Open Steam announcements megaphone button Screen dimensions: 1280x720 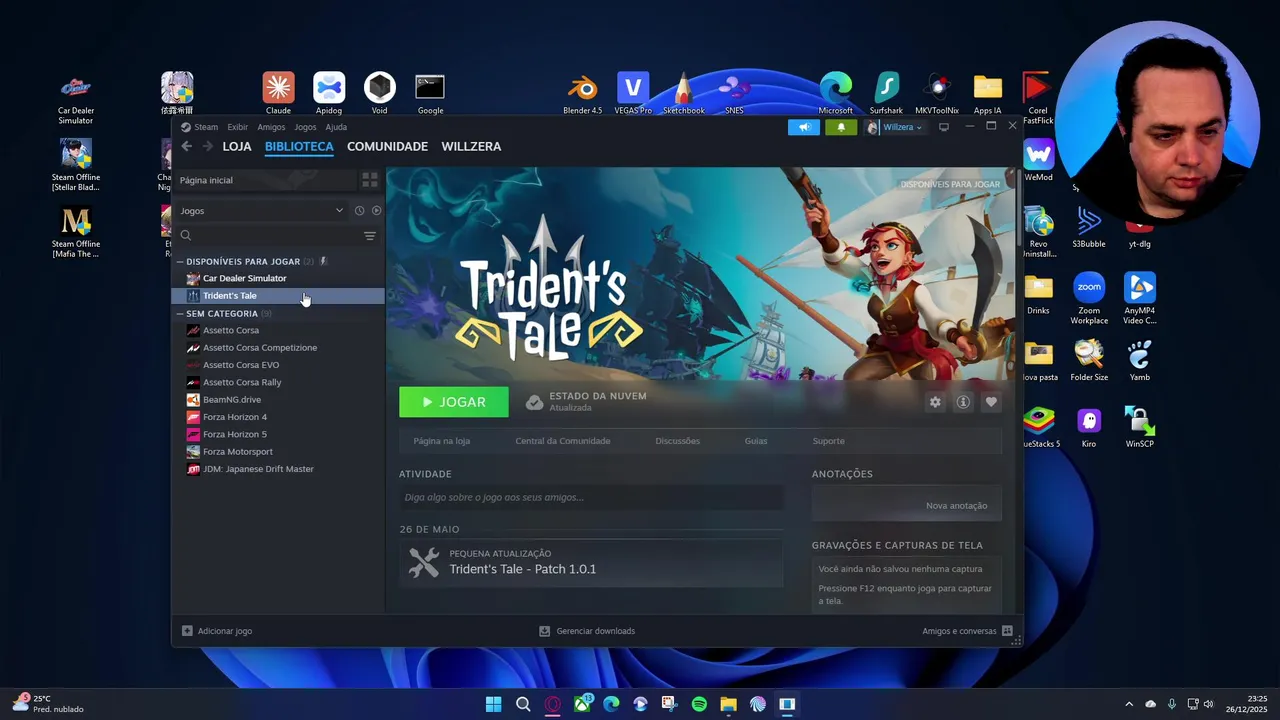tap(804, 127)
